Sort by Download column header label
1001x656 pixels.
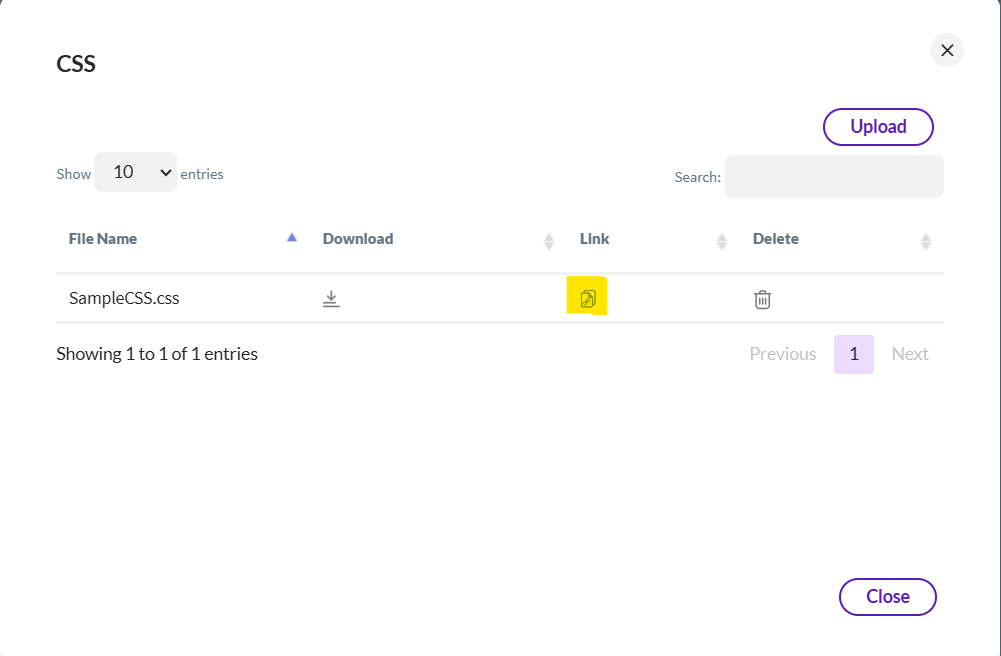point(358,239)
